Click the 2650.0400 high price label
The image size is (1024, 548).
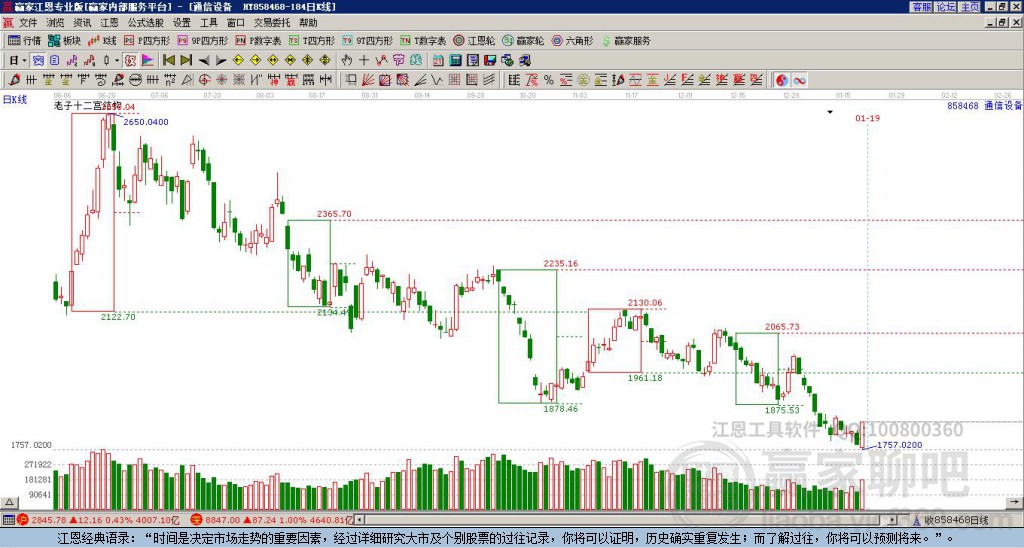(x=146, y=122)
